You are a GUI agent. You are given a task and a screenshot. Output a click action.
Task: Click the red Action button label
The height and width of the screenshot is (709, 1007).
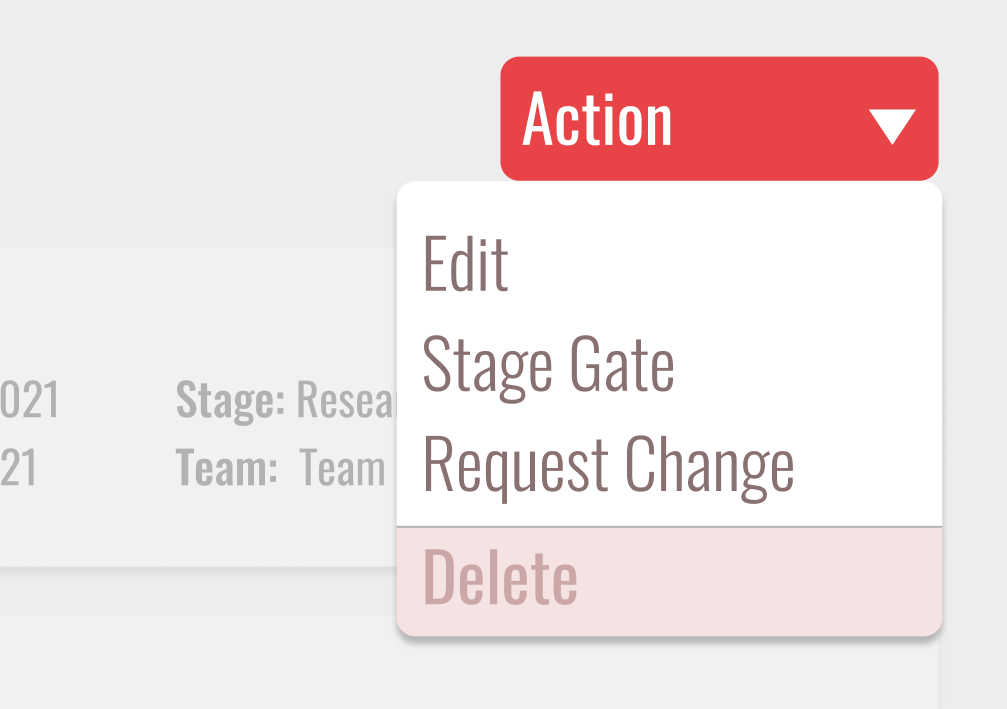[597, 117]
